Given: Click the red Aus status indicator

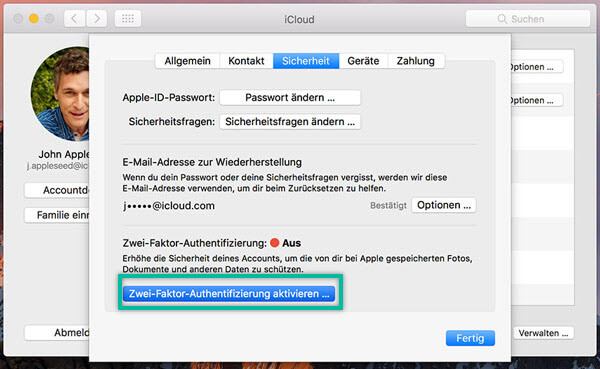Looking at the screenshot, I should (x=274, y=243).
